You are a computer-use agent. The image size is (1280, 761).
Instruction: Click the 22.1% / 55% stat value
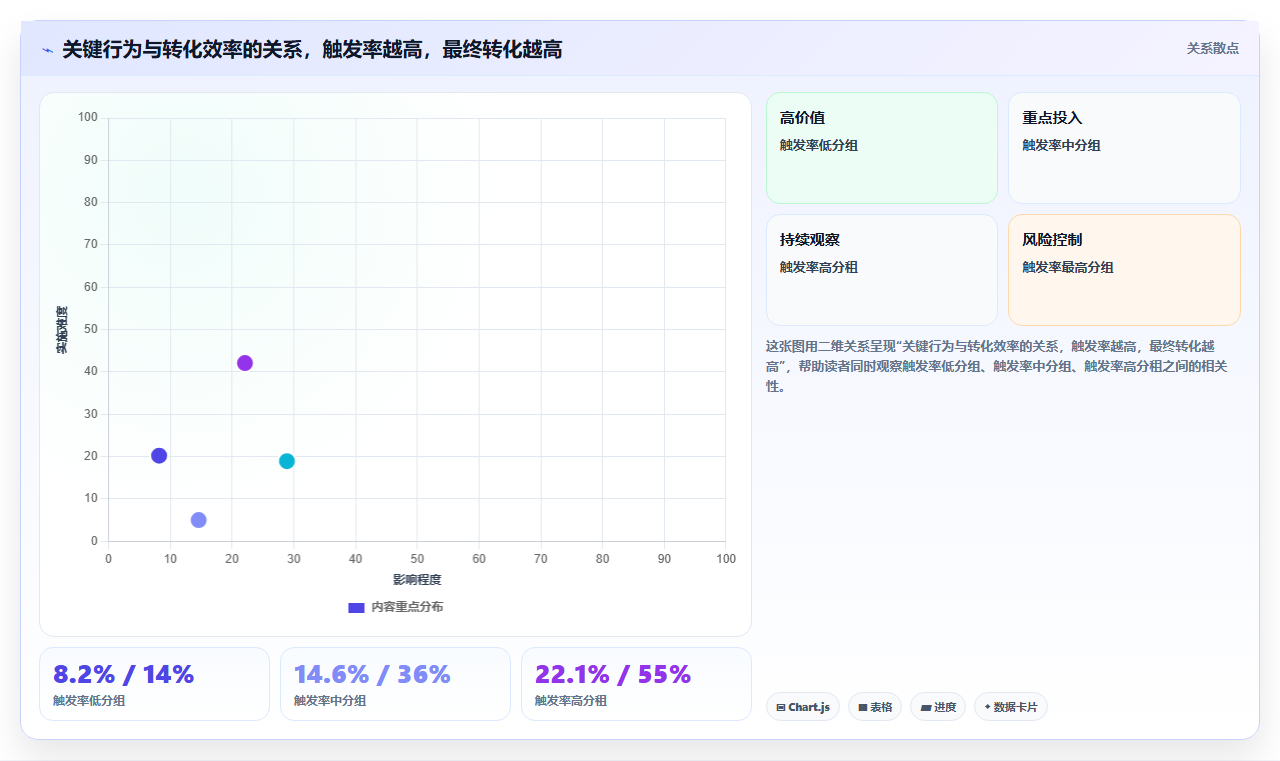tap(613, 674)
